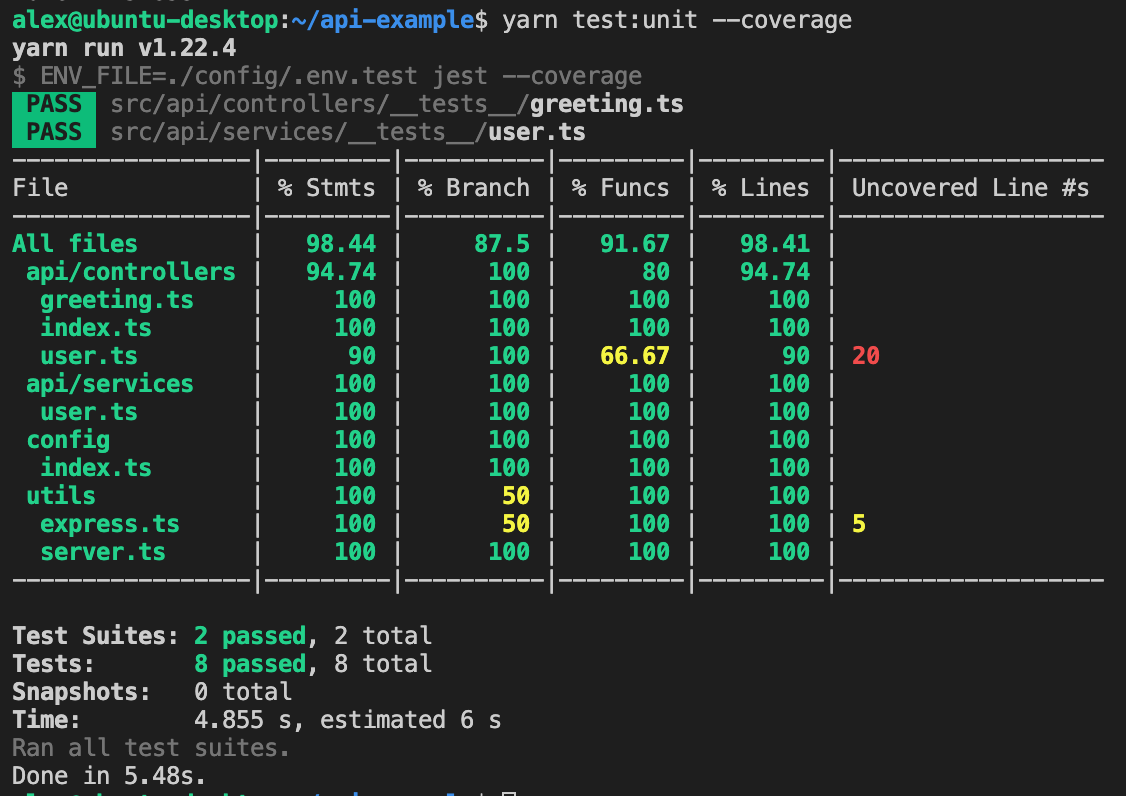Select the services user.ts test path

(348, 133)
